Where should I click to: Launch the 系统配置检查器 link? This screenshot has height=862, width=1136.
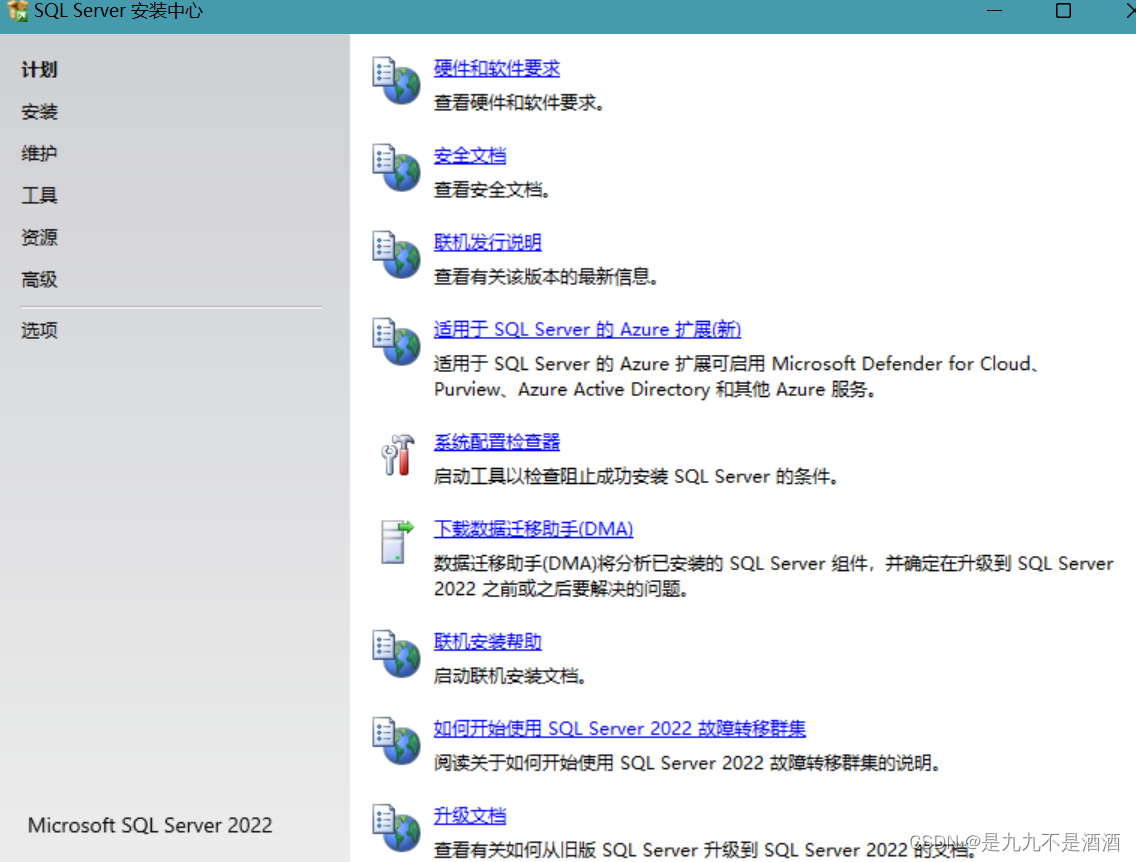tap(497, 442)
